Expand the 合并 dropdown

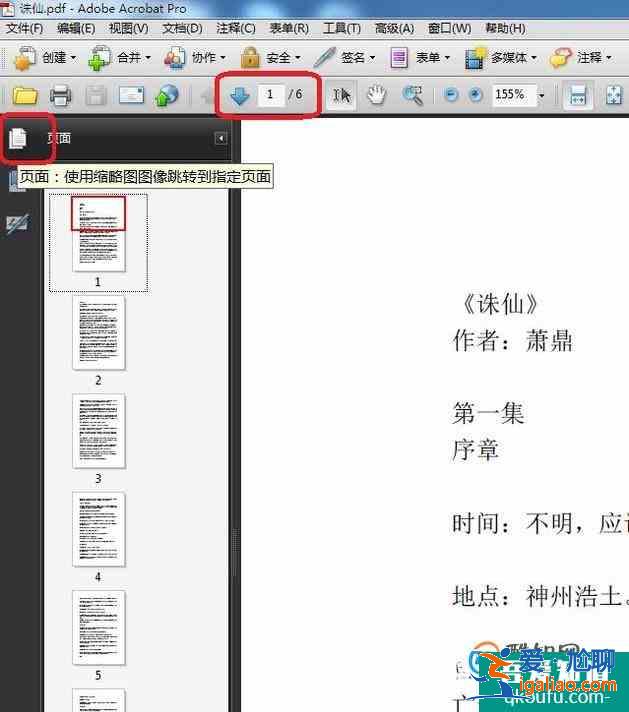148,58
